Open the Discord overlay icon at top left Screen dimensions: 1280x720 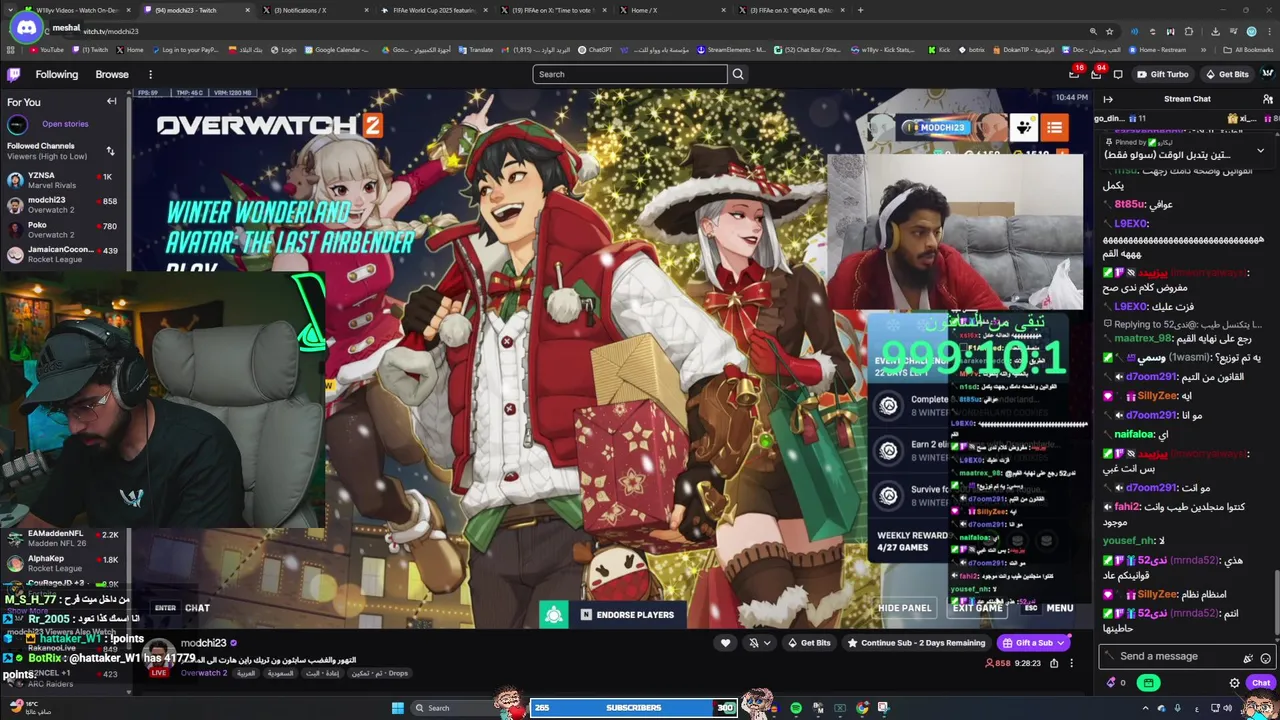(26, 27)
